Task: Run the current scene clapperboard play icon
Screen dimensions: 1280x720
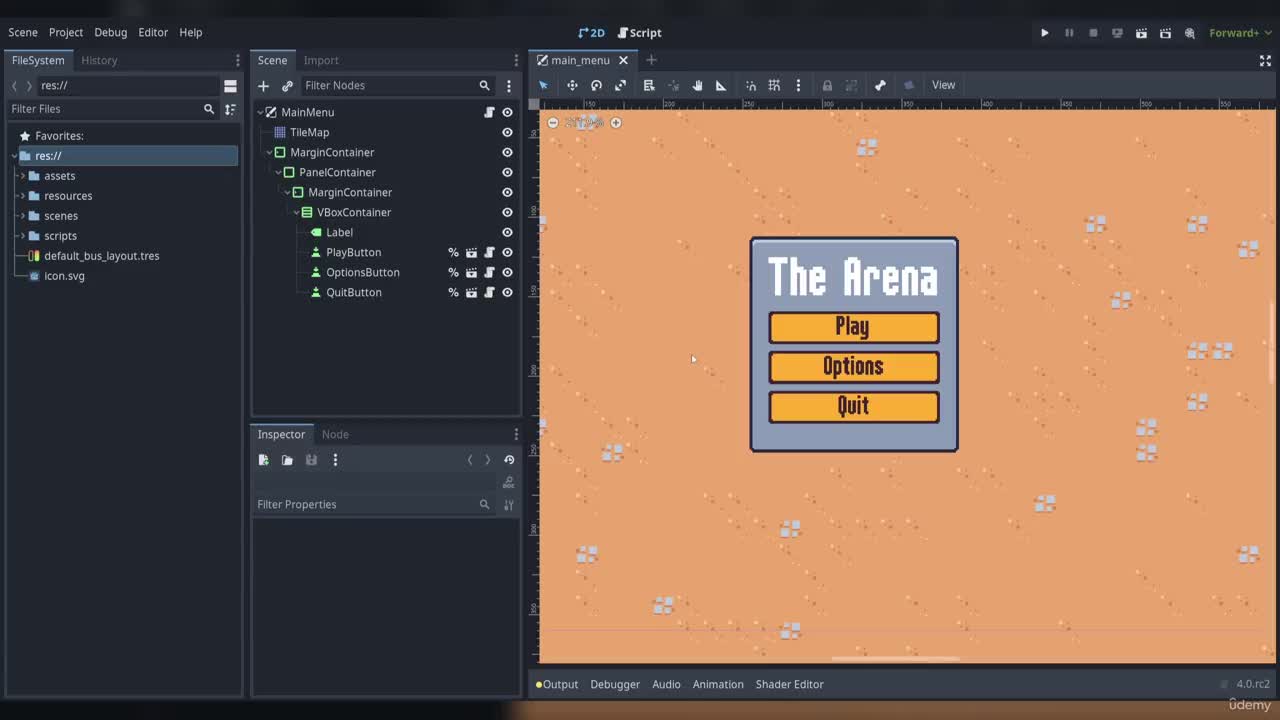Action: pos(1141,33)
